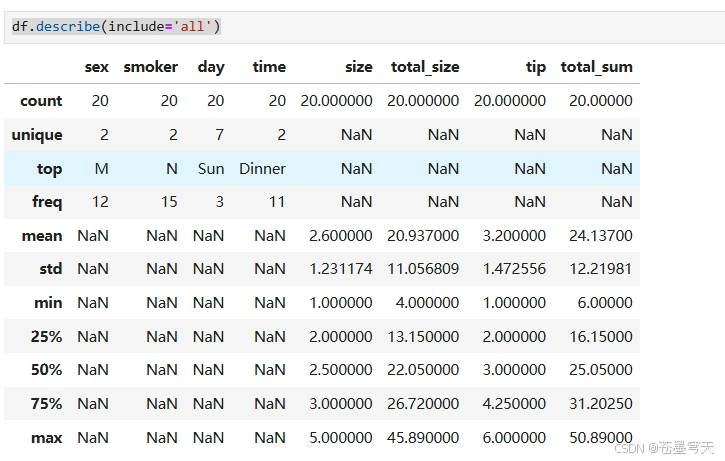Image resolution: width=725 pixels, height=461 pixels.
Task: Click 50% total_size value 22.050000
Action: [423, 370]
